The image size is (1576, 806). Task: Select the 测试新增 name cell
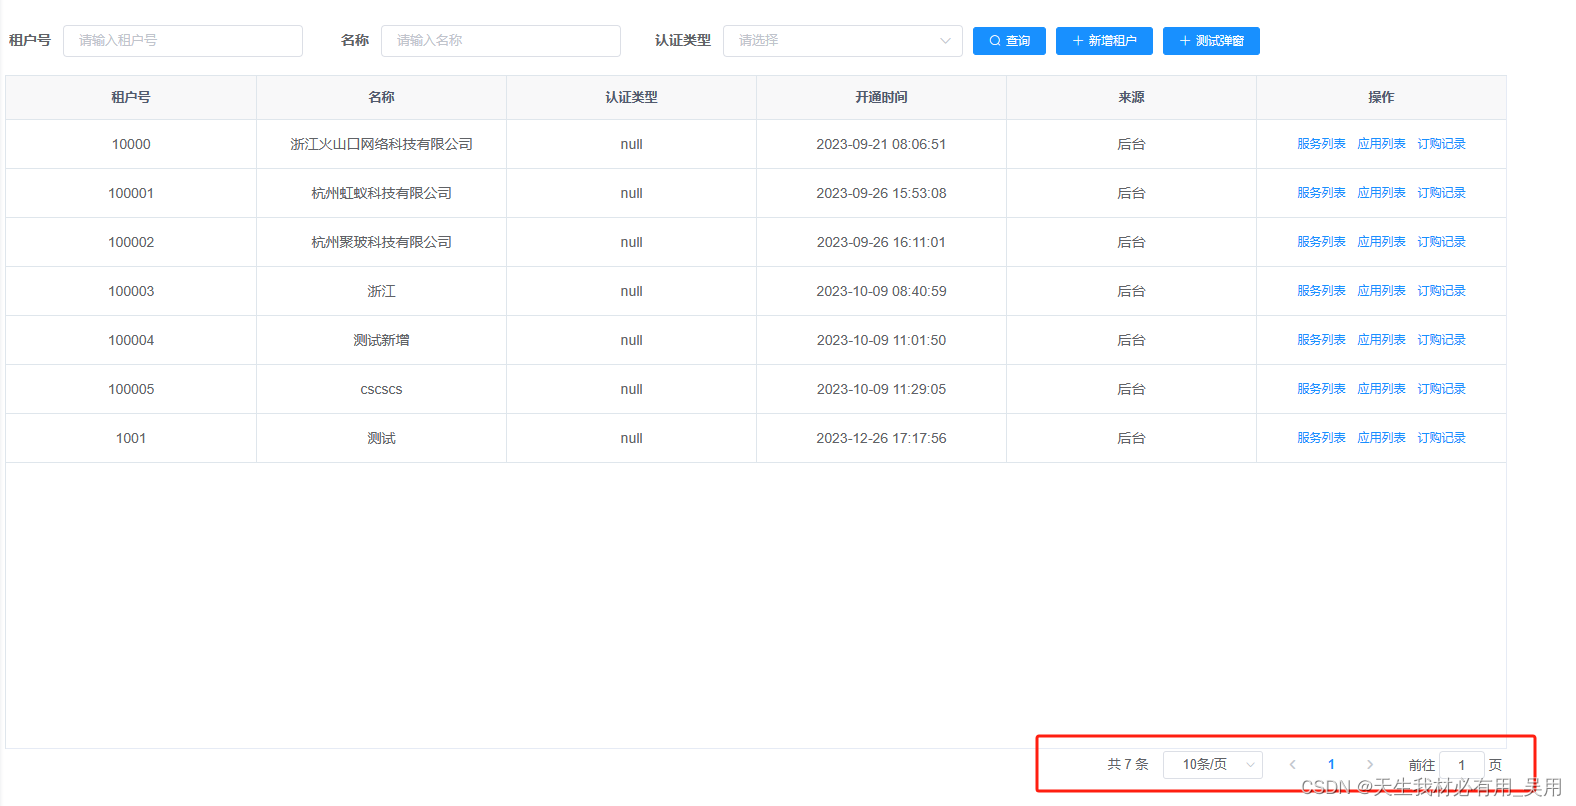coord(381,340)
